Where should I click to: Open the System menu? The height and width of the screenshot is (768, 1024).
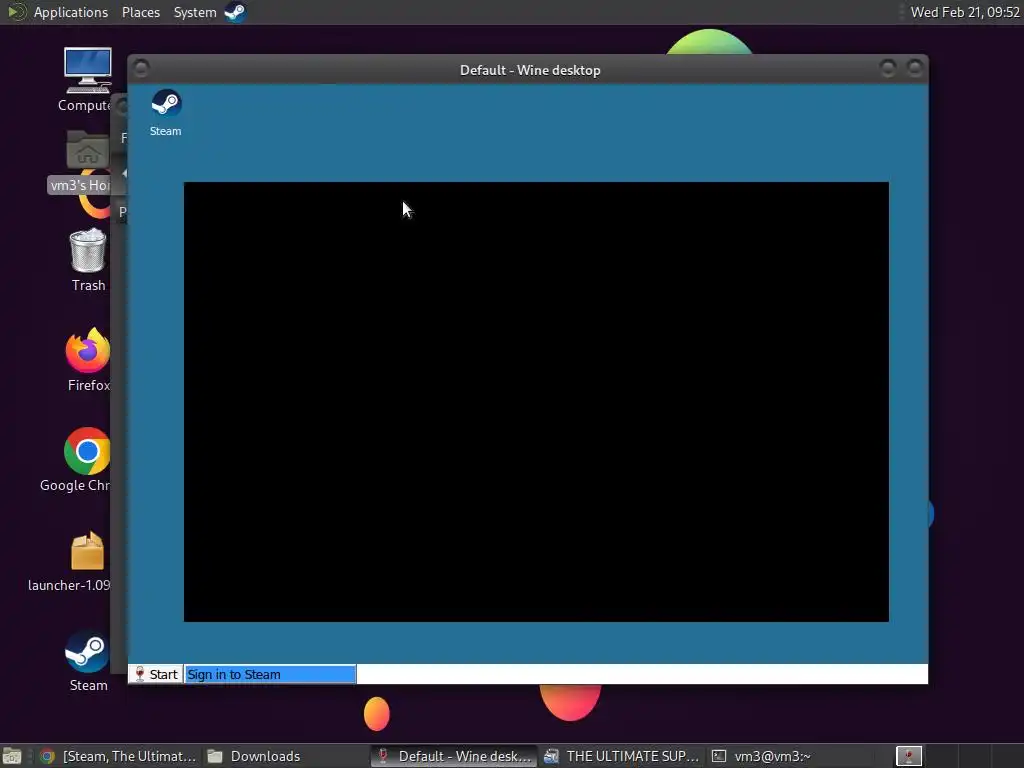(x=195, y=12)
